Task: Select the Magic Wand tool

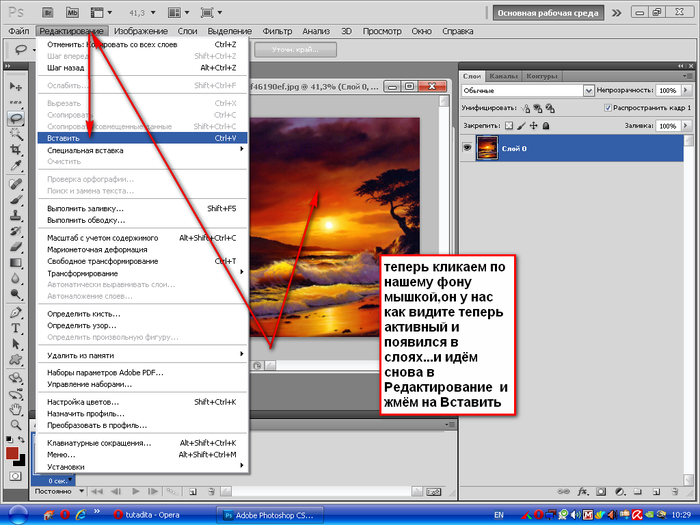Action: point(16,134)
